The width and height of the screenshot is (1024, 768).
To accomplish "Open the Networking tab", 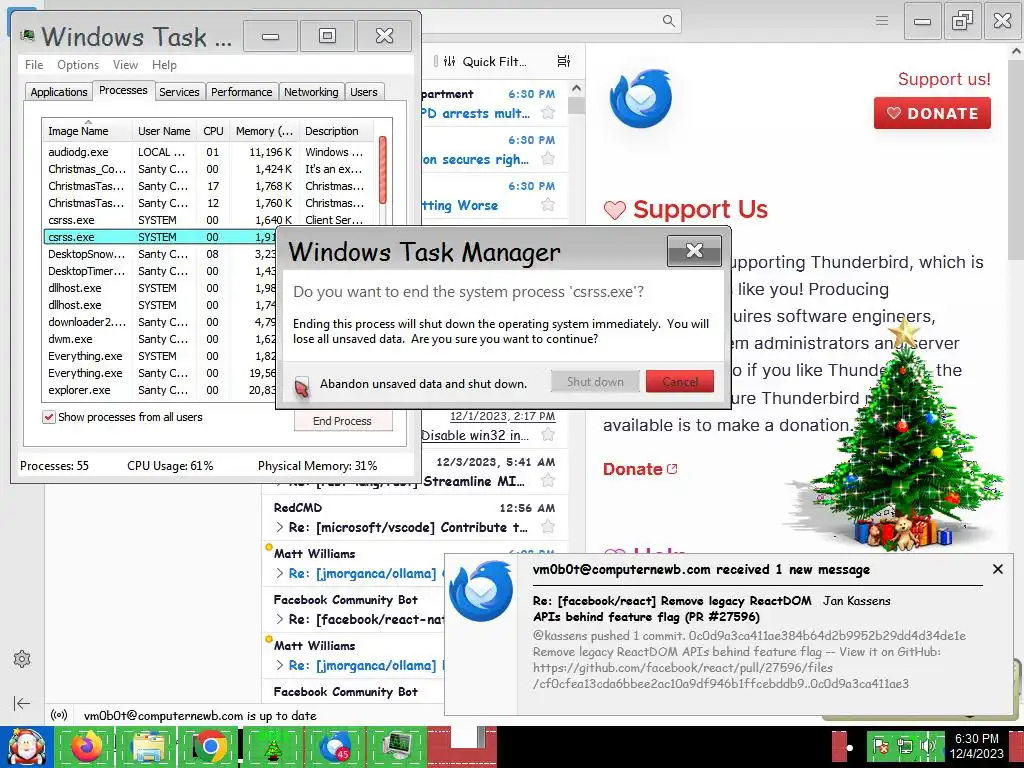I will [311, 92].
